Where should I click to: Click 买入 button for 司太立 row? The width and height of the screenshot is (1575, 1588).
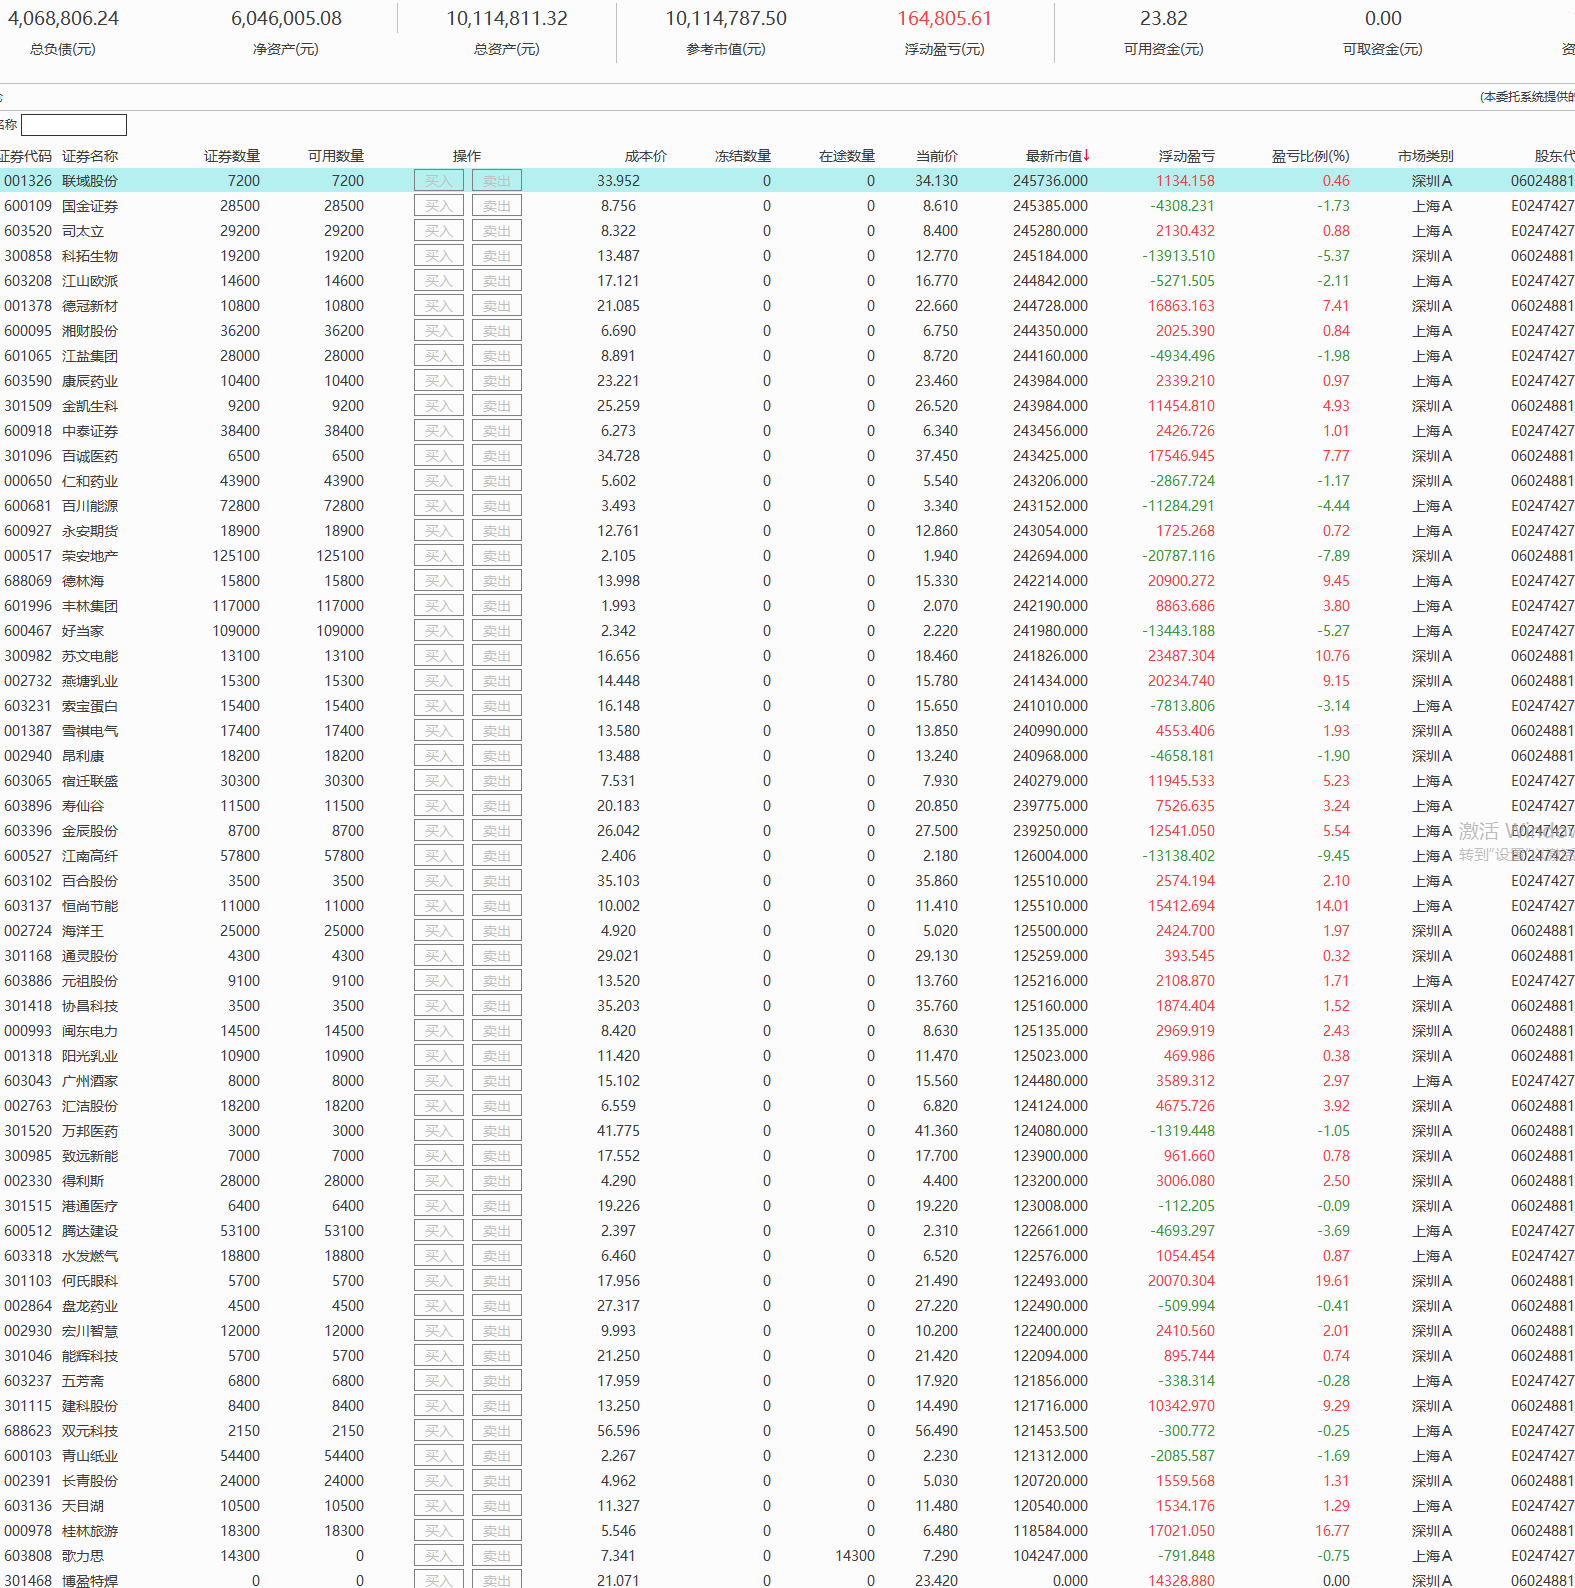[439, 231]
